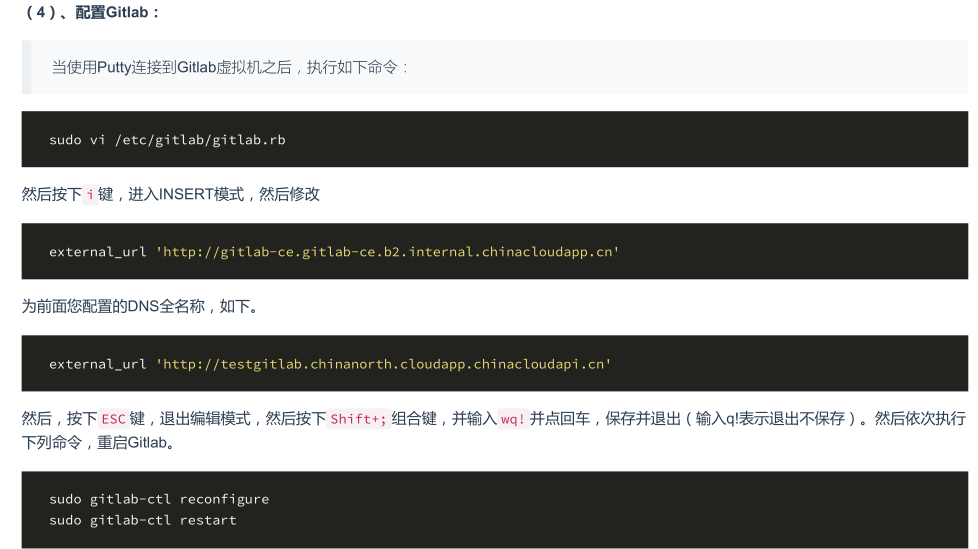Click the text '输入q!表示退出不保存'

click(x=770, y=419)
